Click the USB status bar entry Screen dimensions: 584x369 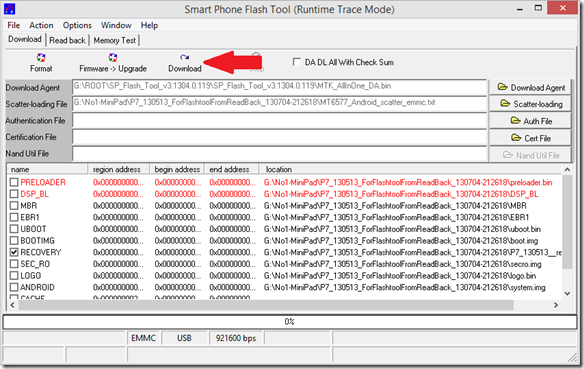tap(184, 338)
